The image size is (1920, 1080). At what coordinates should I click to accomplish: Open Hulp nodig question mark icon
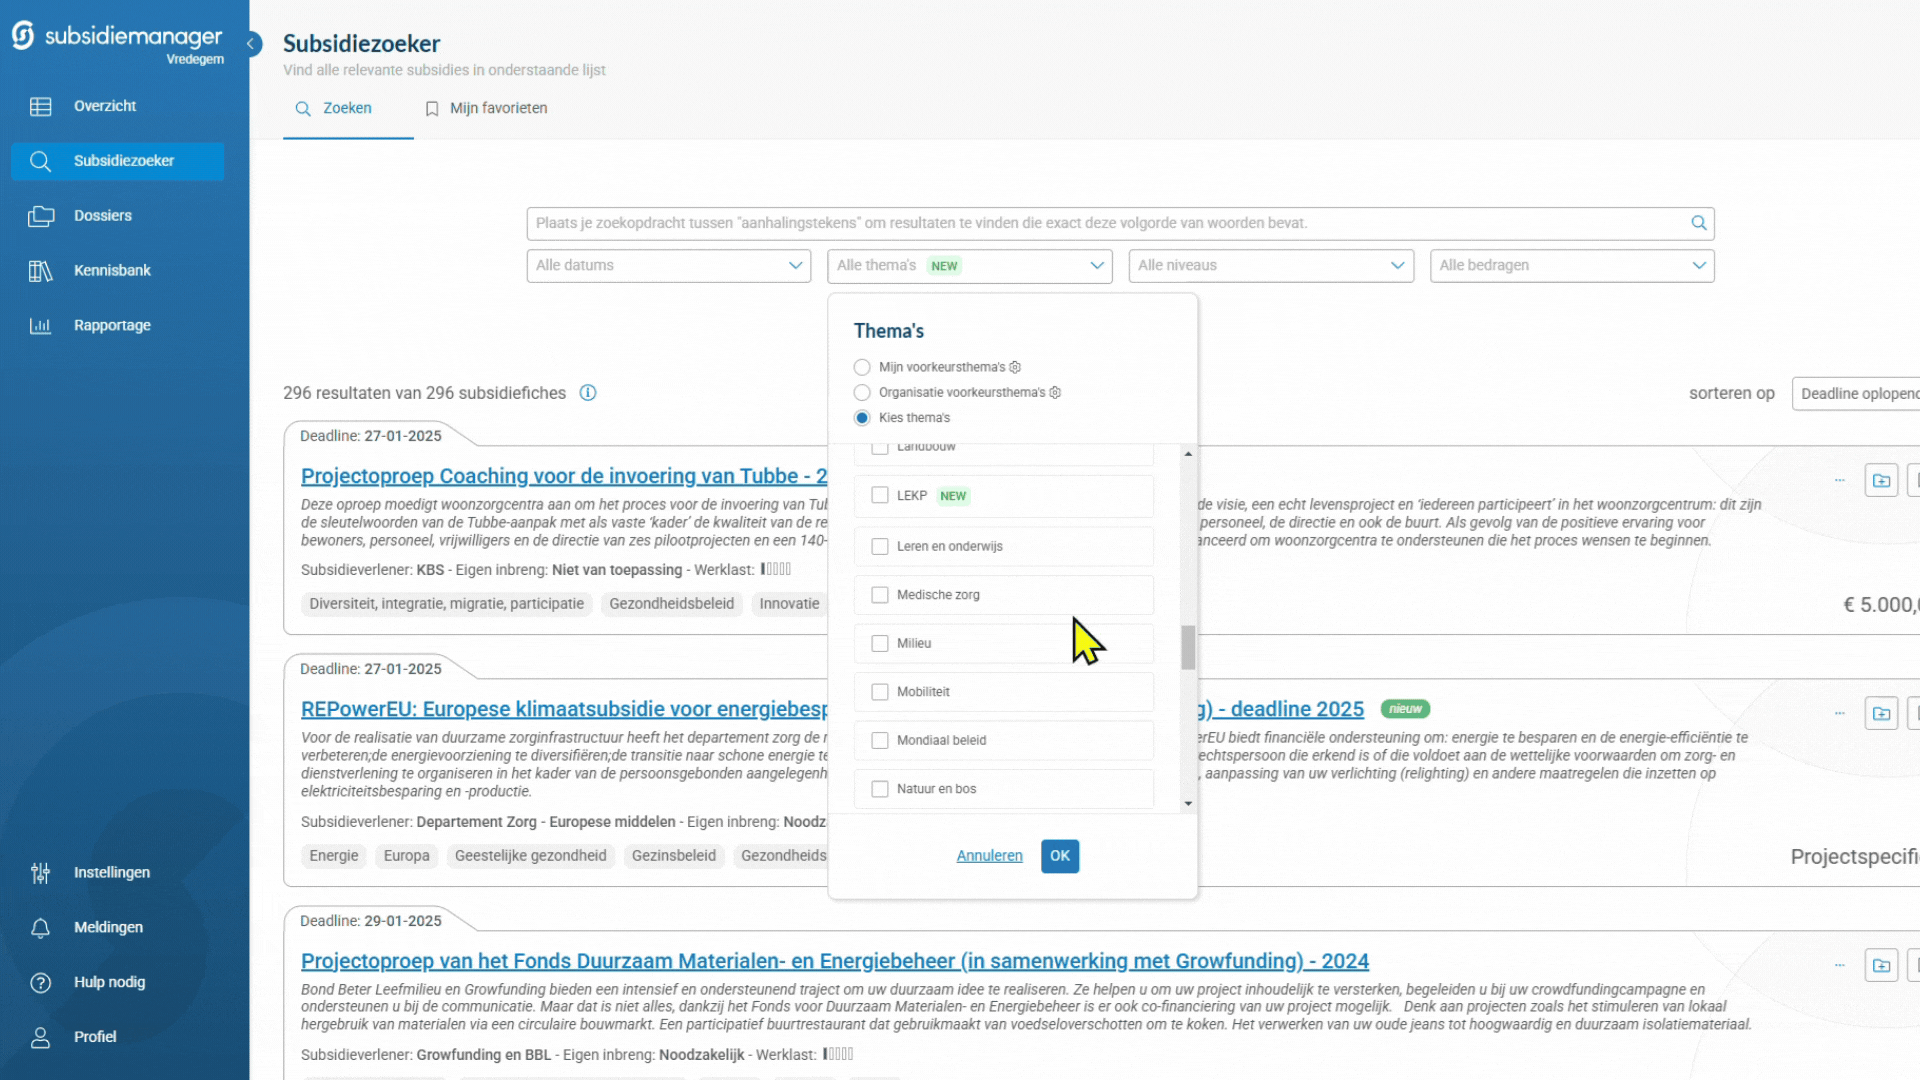pos(40,983)
